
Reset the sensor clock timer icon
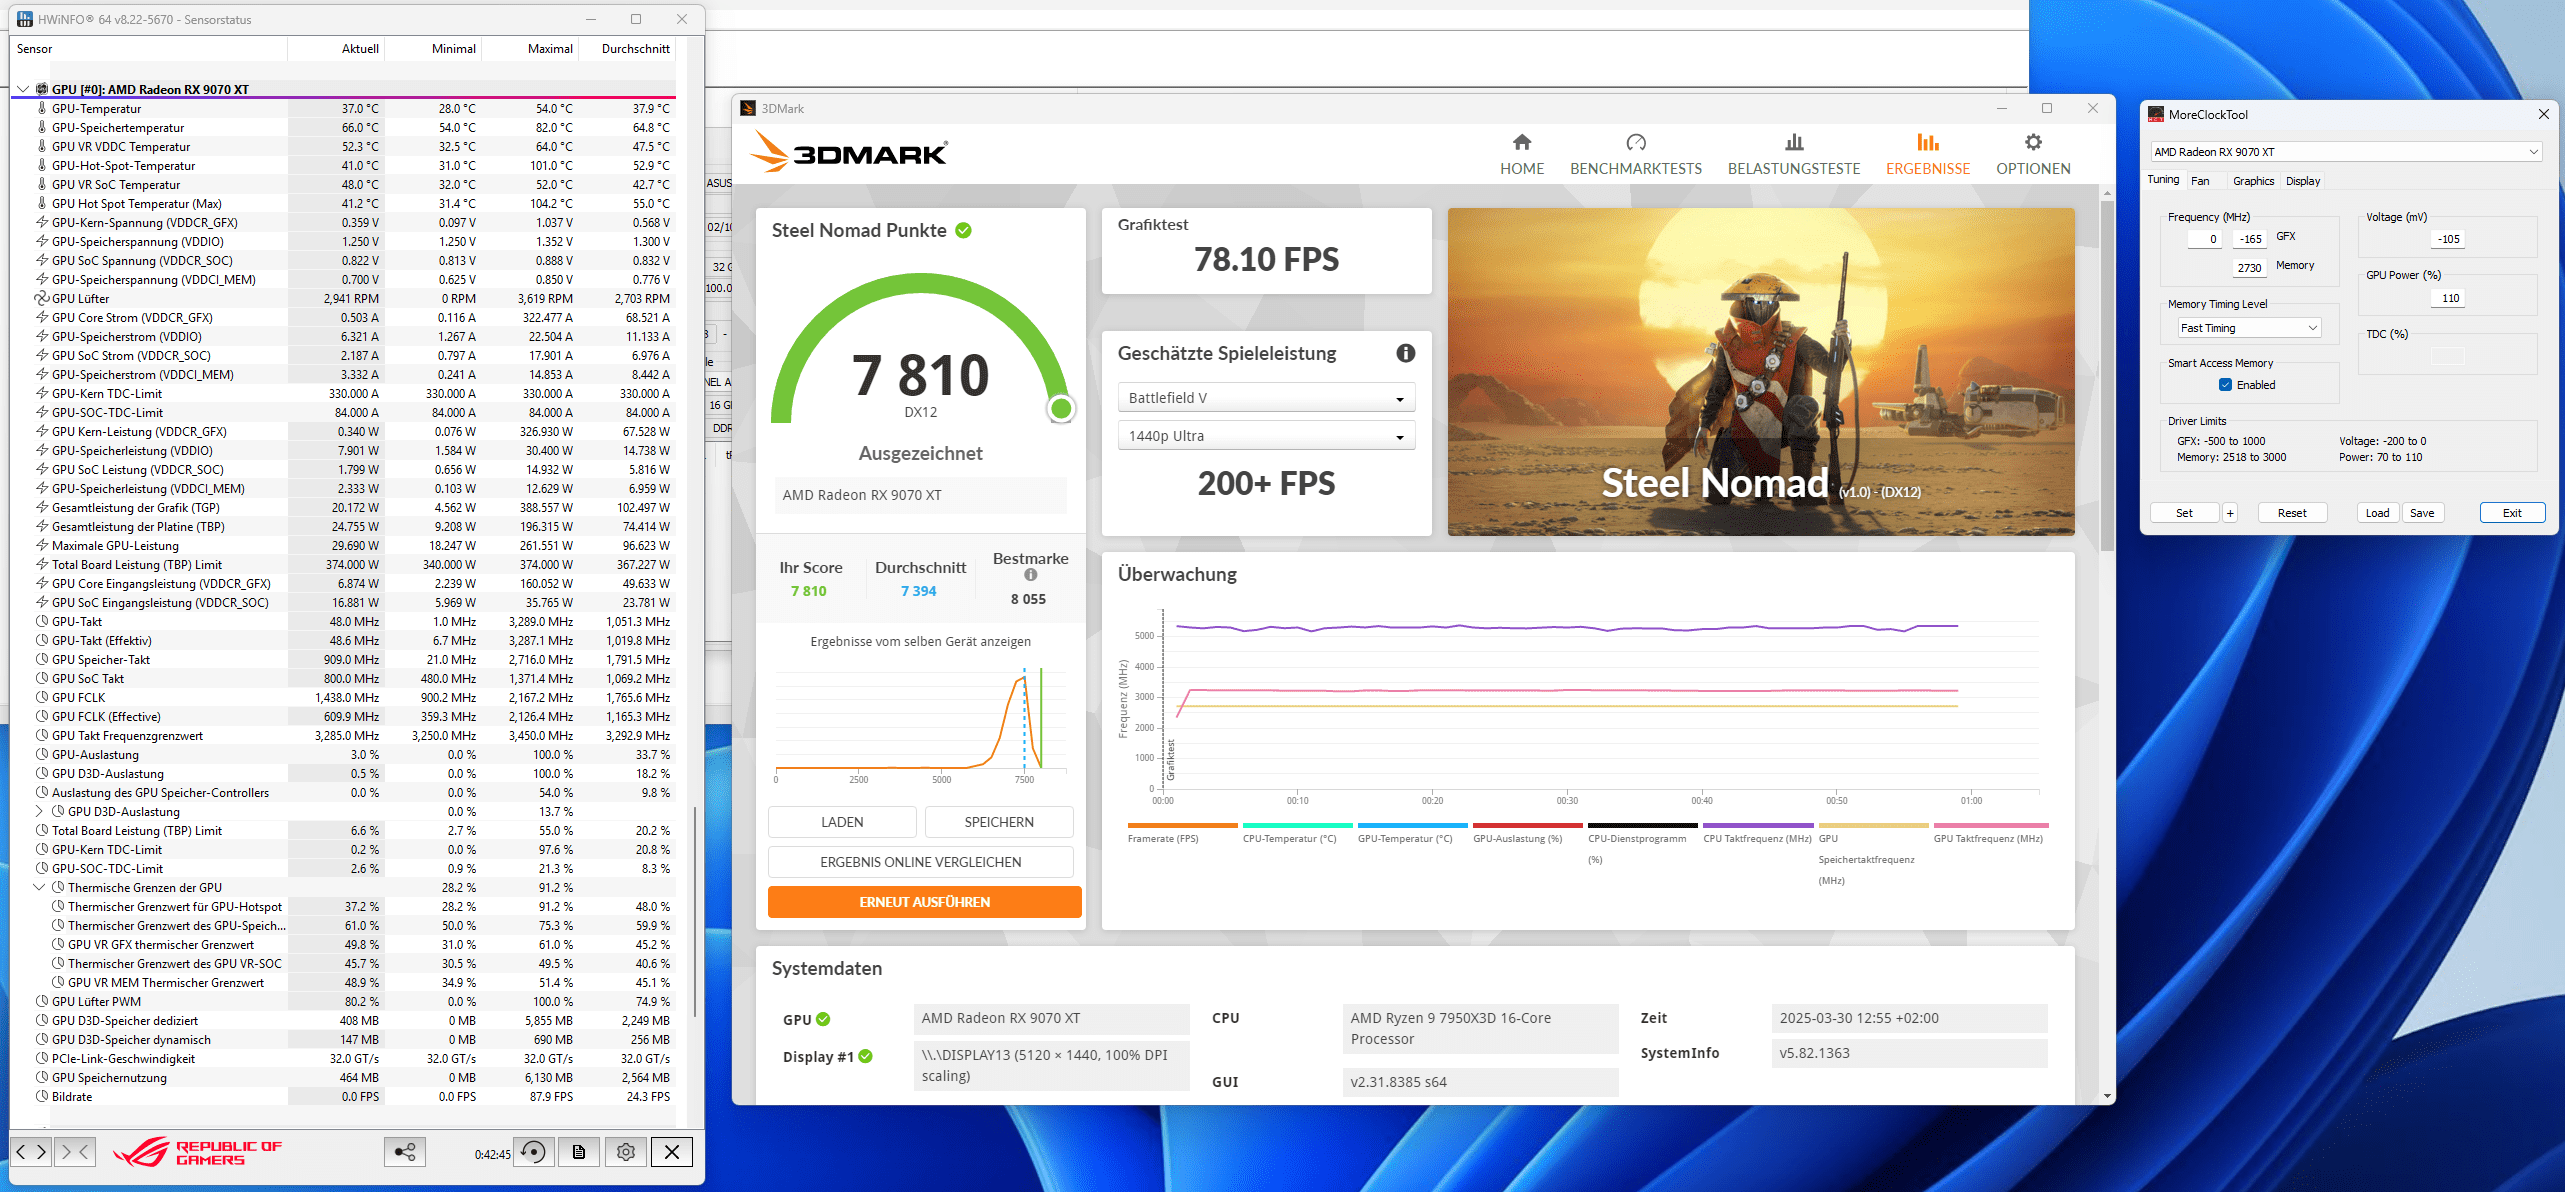[x=535, y=1152]
